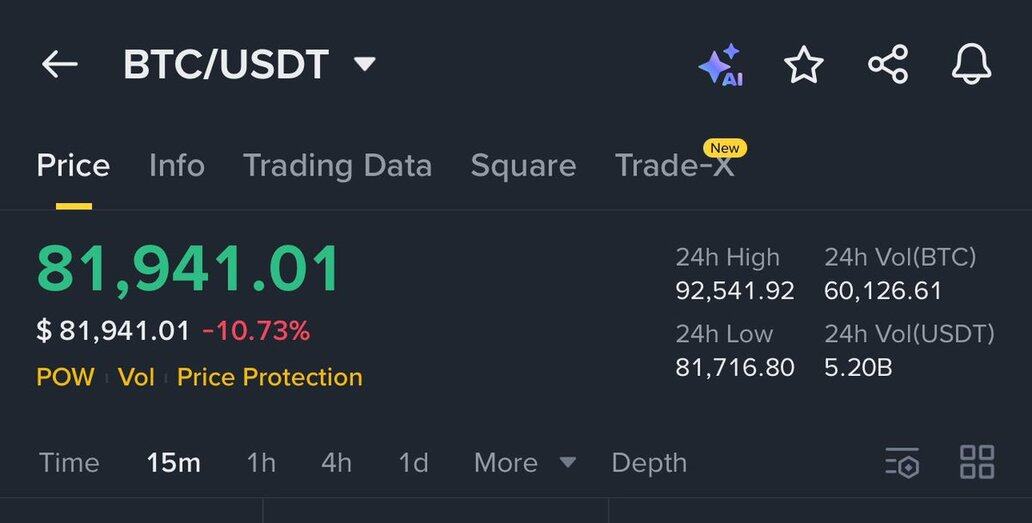Expand the More intervals dropdown
Image resolution: width=1032 pixels, height=523 pixels.
[x=524, y=463]
